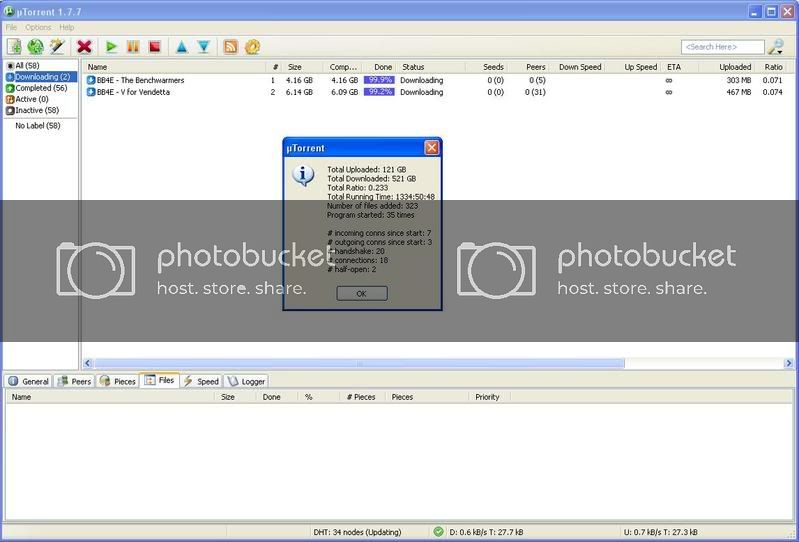Sort torrents by Uploaded column header

point(728,67)
